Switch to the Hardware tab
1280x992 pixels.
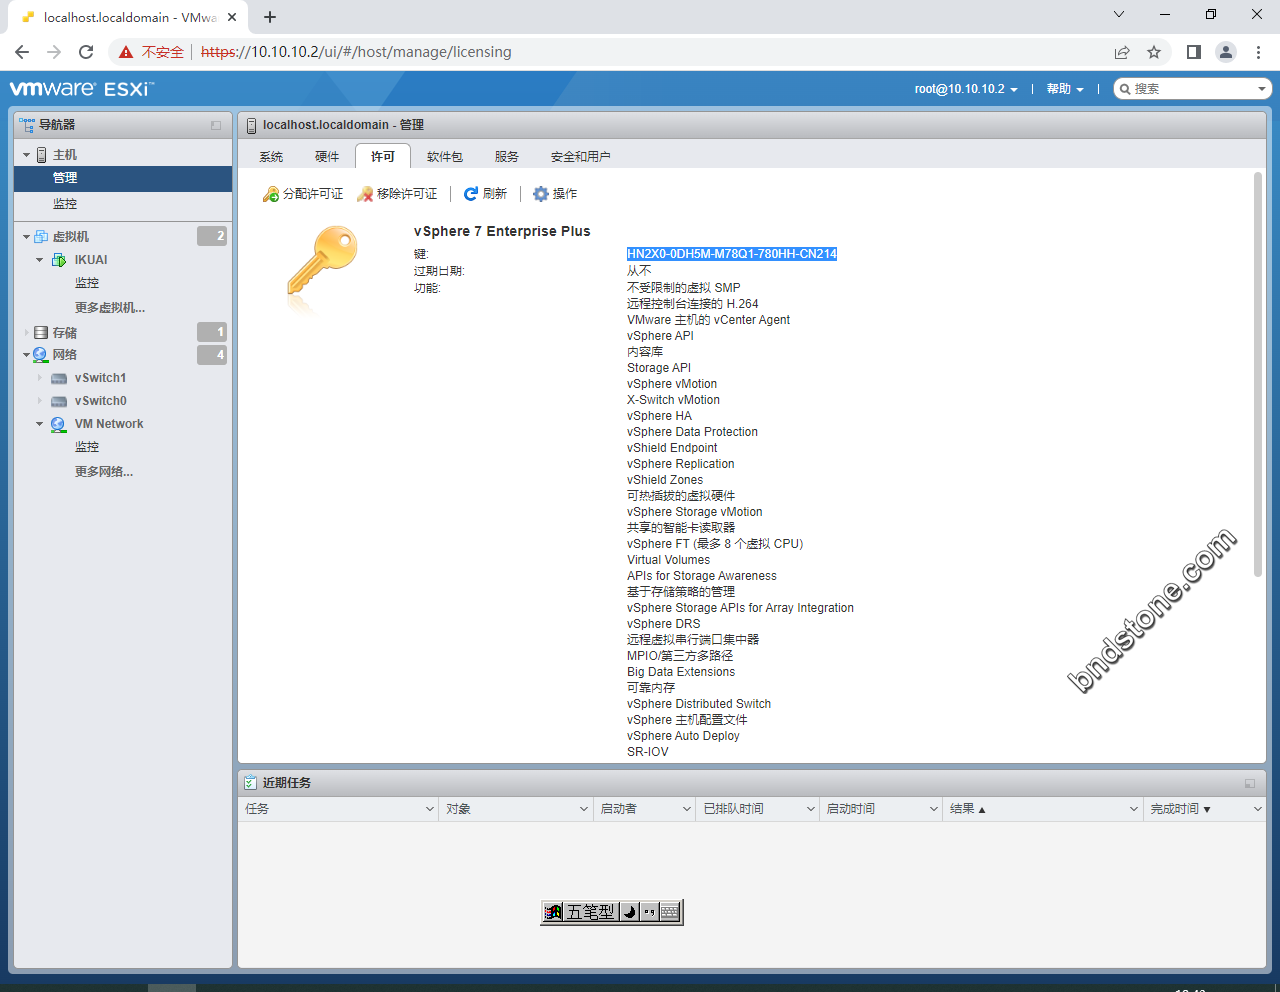(x=327, y=157)
